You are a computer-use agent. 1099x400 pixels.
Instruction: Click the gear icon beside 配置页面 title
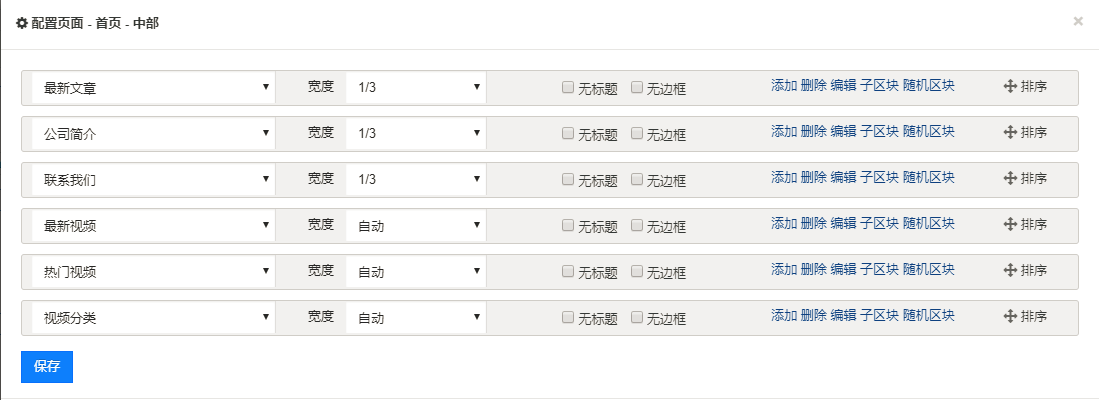coord(22,23)
